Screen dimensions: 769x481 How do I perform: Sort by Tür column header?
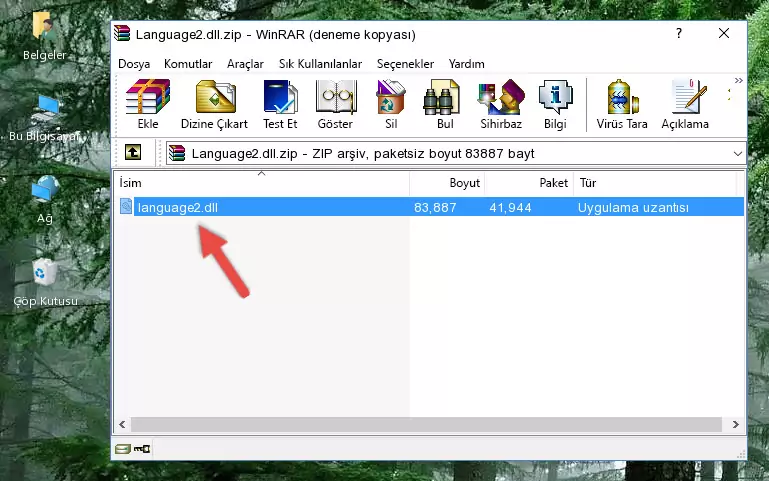[655, 183]
